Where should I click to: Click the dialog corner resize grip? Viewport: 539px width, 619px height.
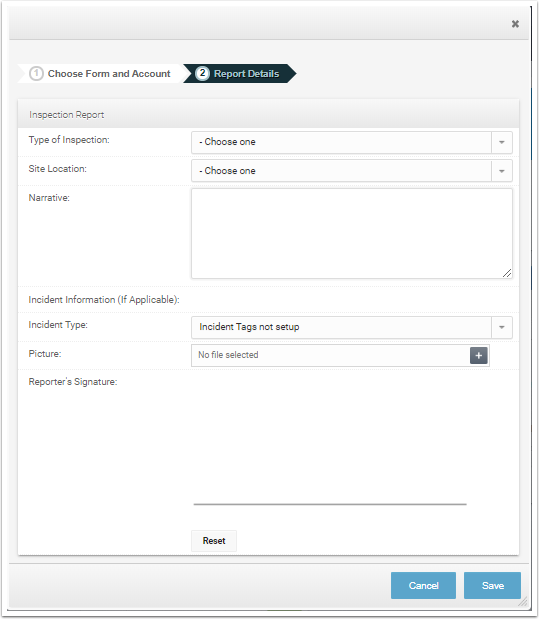coord(523,602)
